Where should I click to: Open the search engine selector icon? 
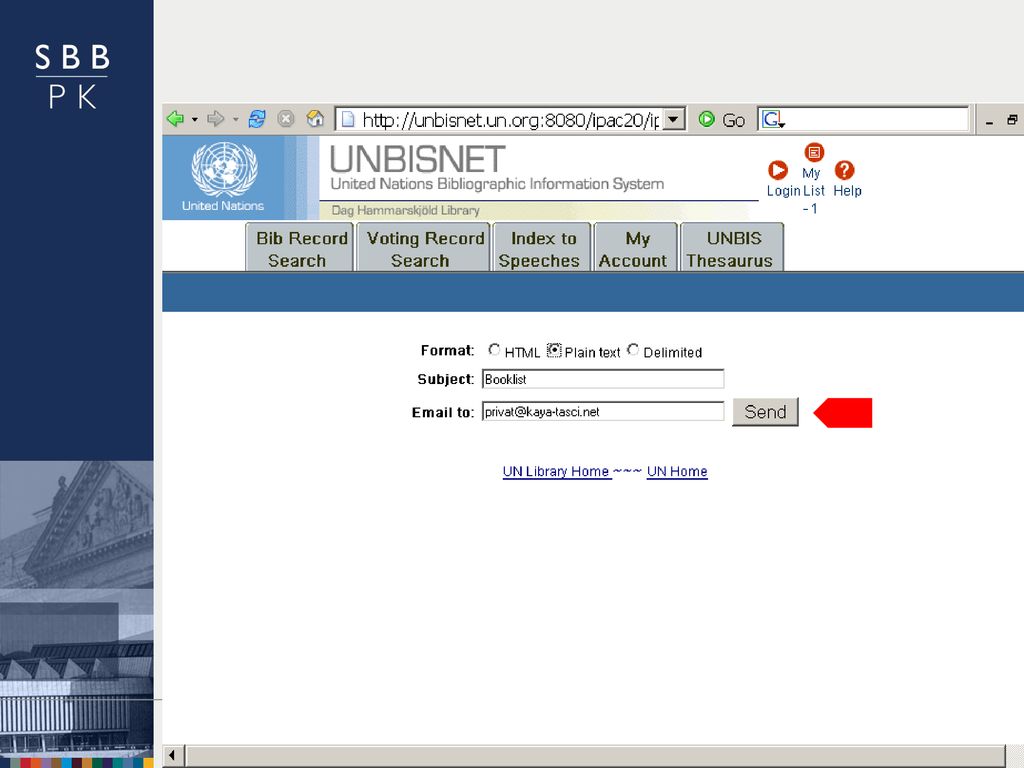click(x=773, y=120)
